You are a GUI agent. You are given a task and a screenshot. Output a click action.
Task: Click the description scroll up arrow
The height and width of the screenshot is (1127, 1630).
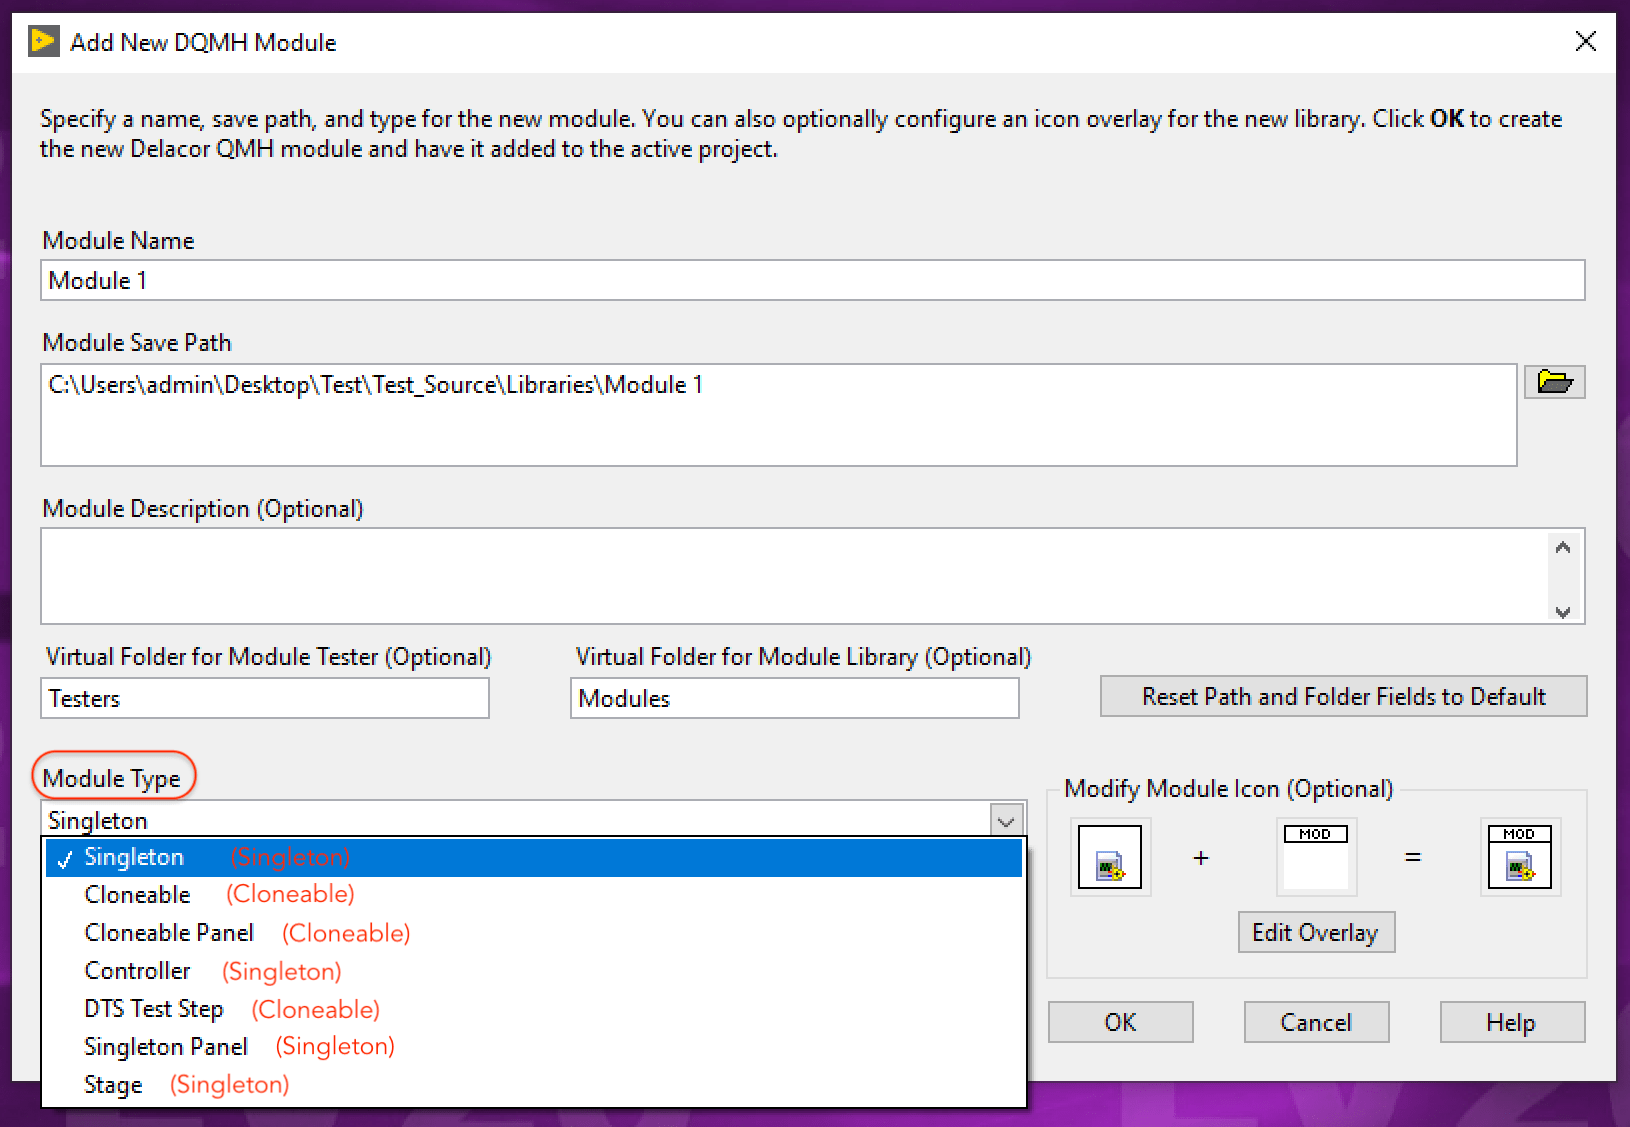pyautogui.click(x=1563, y=547)
